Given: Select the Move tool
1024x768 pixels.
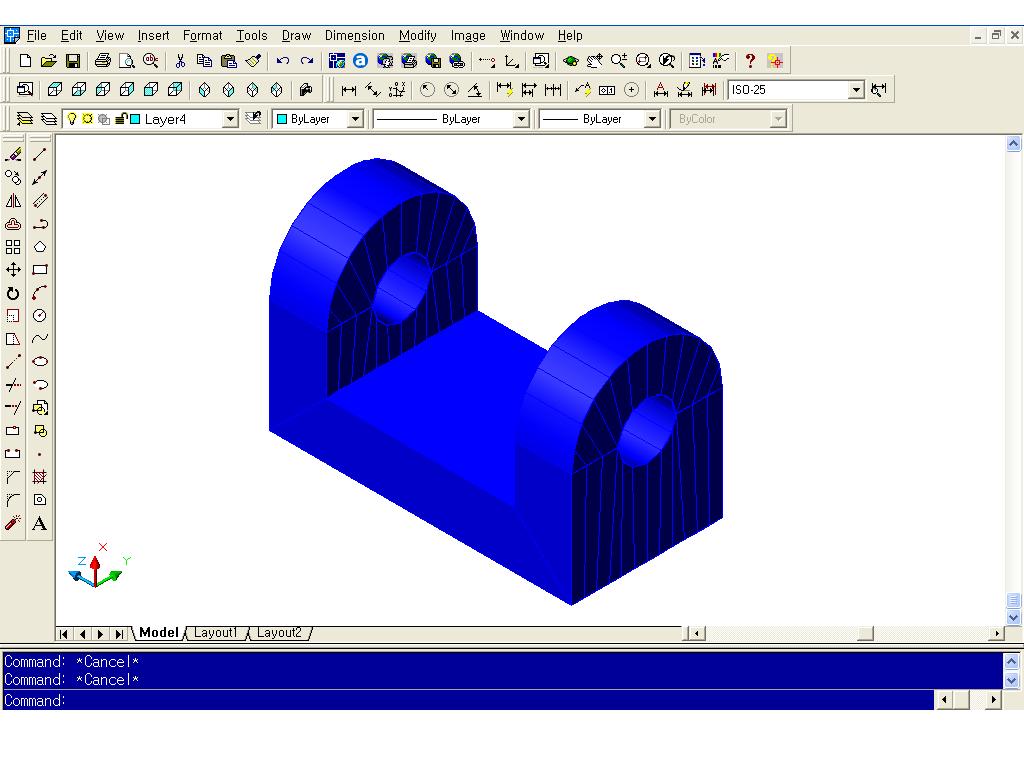Looking at the screenshot, I should click(13, 270).
